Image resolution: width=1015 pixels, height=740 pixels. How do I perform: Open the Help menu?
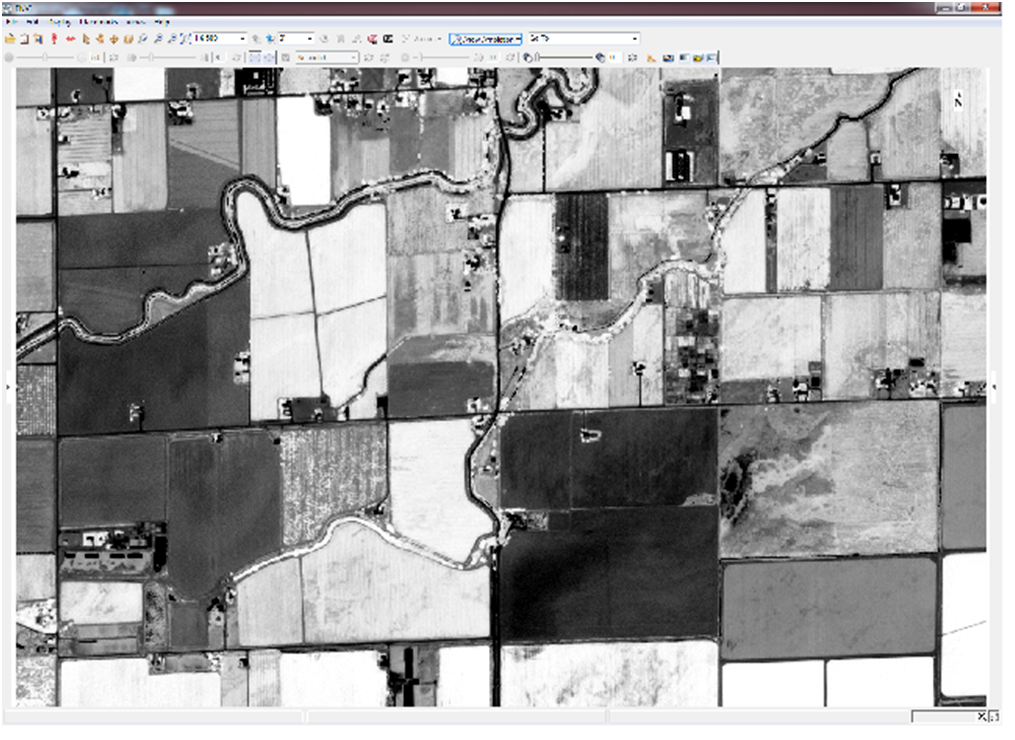click(162, 22)
